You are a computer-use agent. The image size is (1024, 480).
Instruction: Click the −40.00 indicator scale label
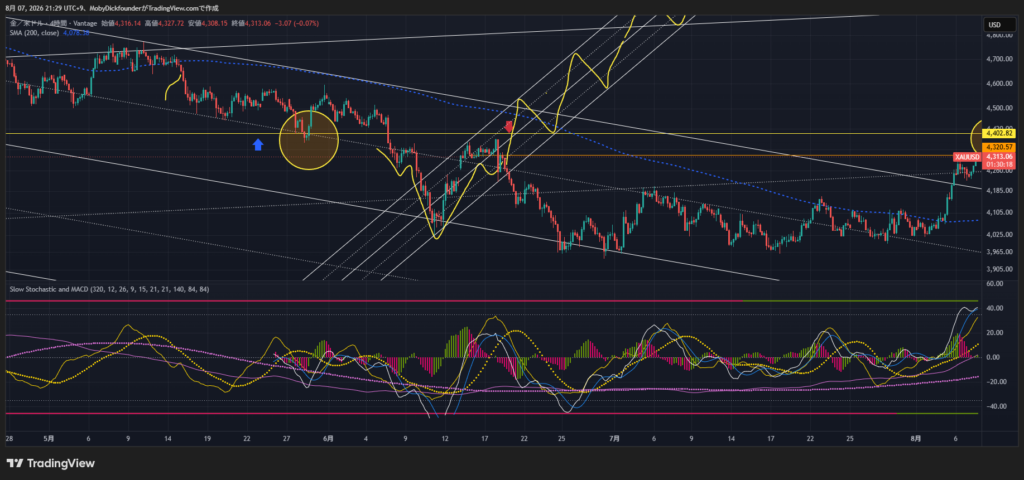tap(995, 406)
